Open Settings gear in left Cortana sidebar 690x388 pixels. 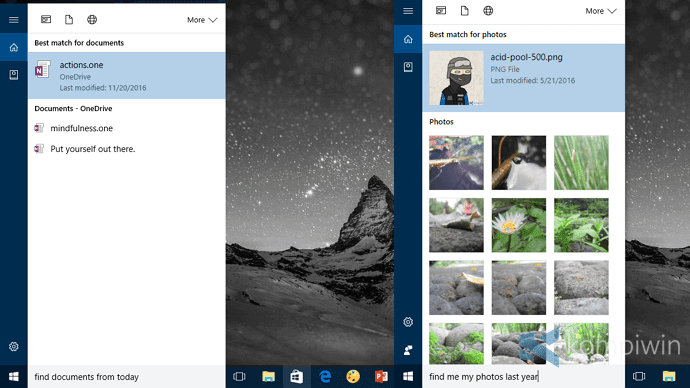coord(14,347)
